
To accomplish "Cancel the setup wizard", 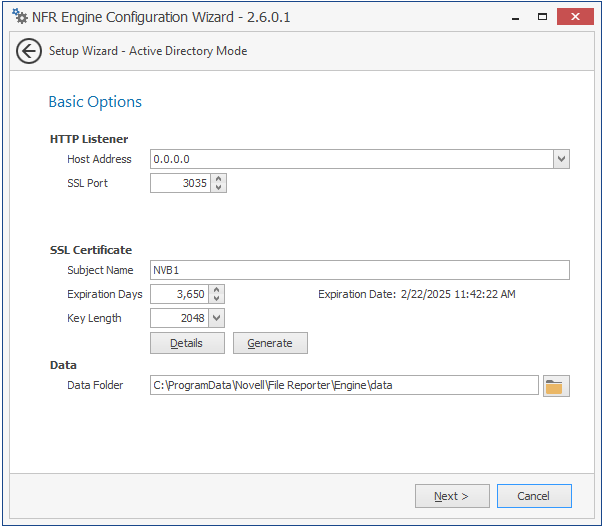I will [x=534, y=496].
